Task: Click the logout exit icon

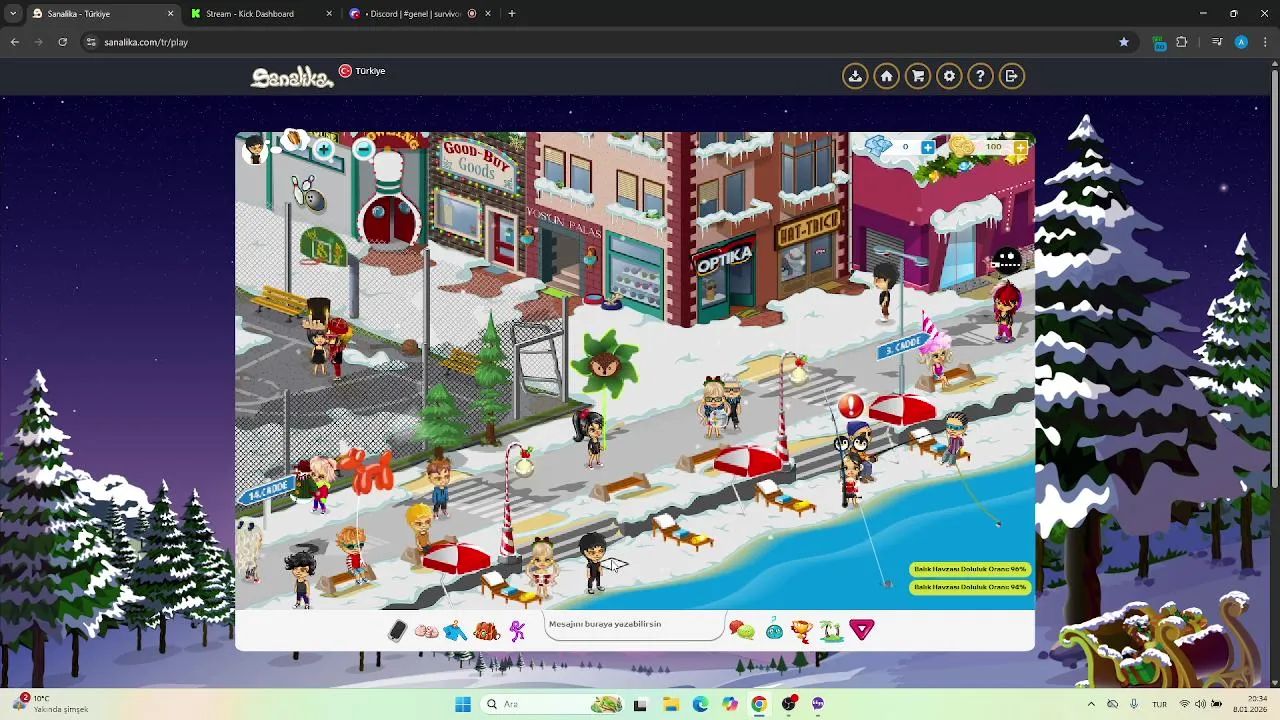Action: [x=1011, y=76]
